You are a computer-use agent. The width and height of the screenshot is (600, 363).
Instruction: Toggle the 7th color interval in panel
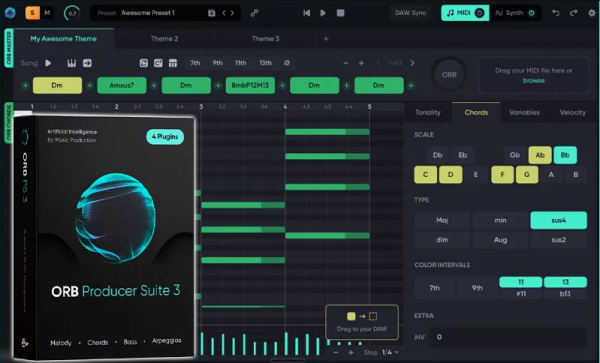pyautogui.click(x=434, y=288)
